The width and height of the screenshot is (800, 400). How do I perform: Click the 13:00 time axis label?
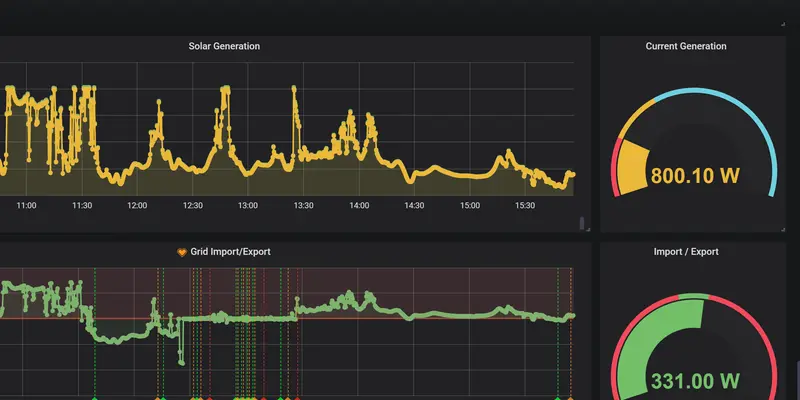(x=248, y=205)
